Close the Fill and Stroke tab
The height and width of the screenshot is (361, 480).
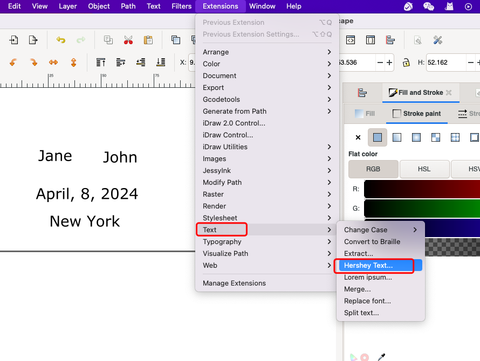pos(449,93)
